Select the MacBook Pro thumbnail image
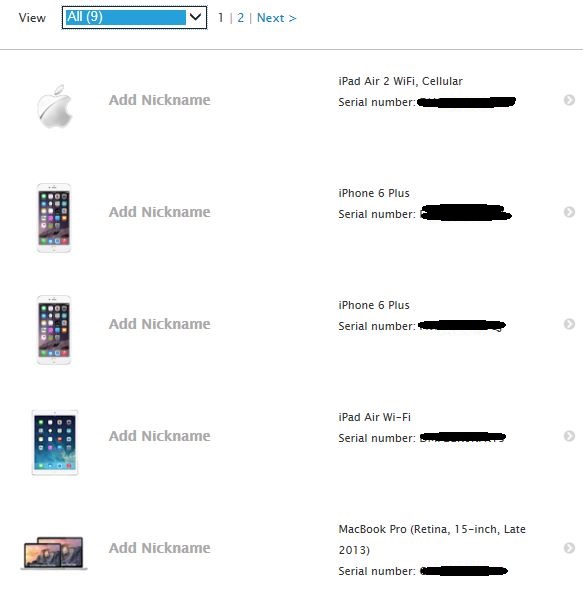This screenshot has height=610, width=583. 54,553
